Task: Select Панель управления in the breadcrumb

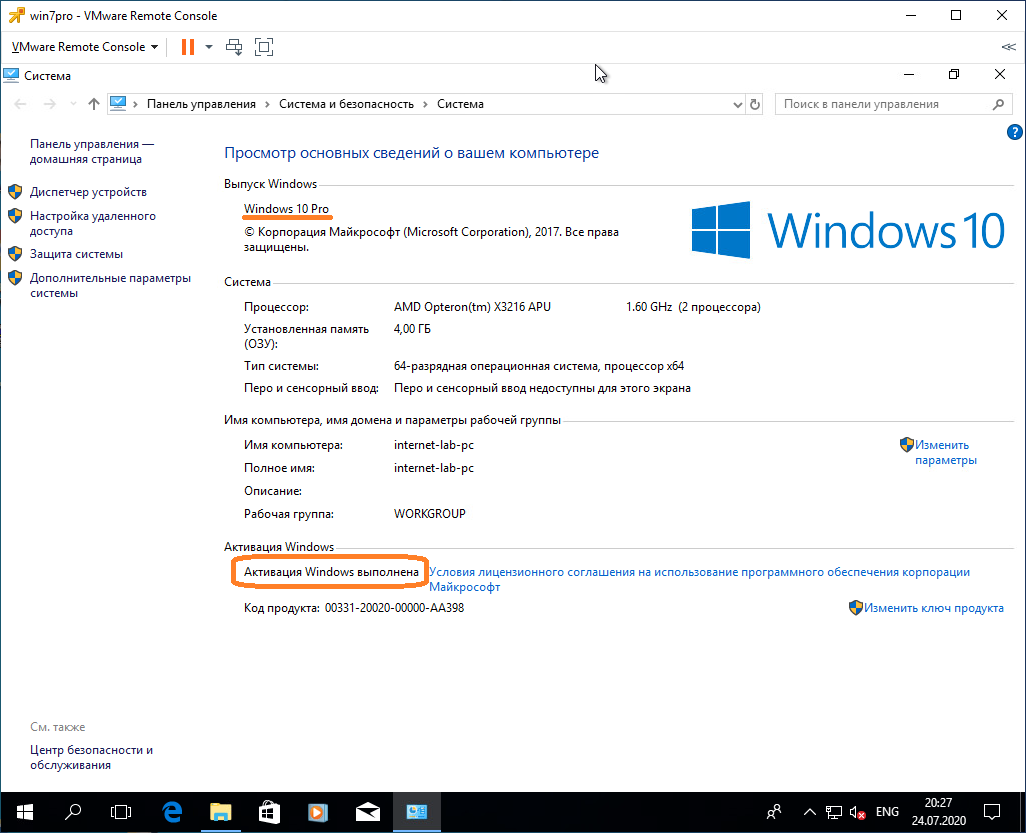Action: coord(201,104)
